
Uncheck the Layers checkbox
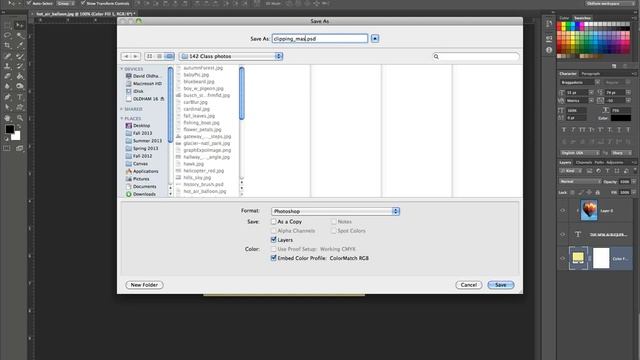click(273, 240)
